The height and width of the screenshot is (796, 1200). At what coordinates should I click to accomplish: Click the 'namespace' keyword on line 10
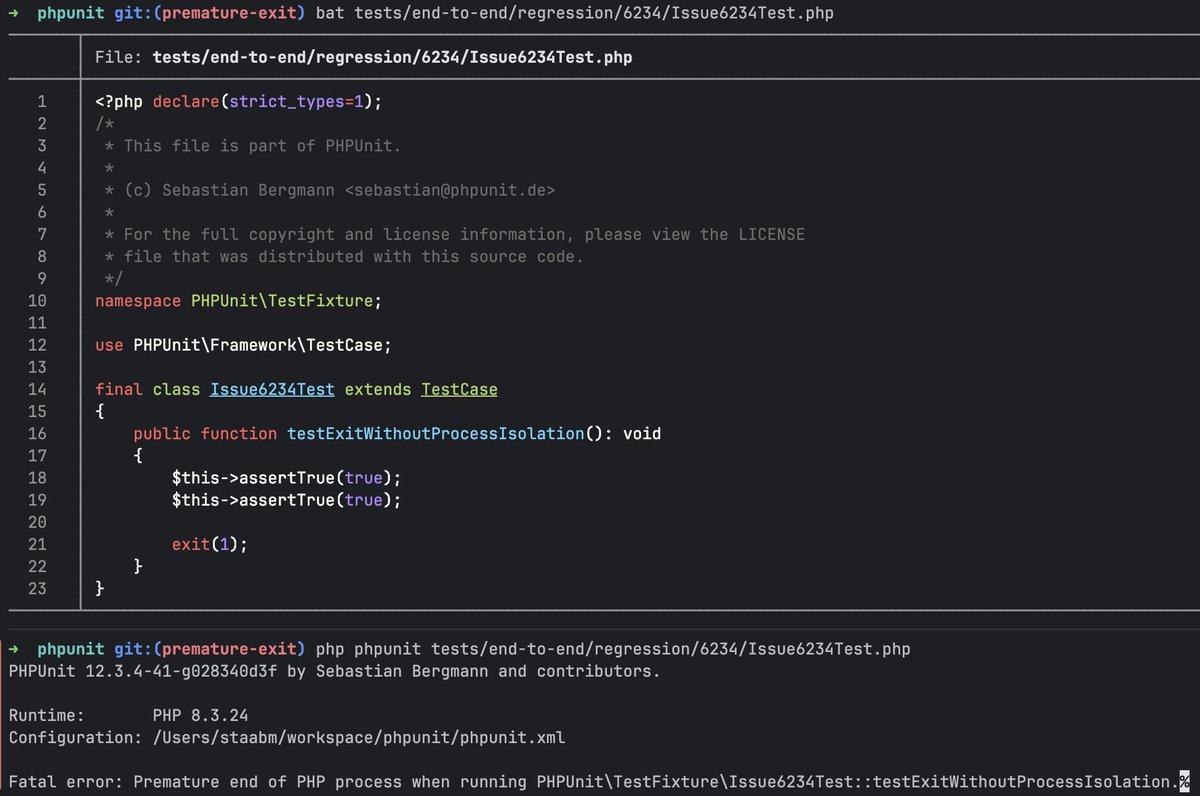138,300
